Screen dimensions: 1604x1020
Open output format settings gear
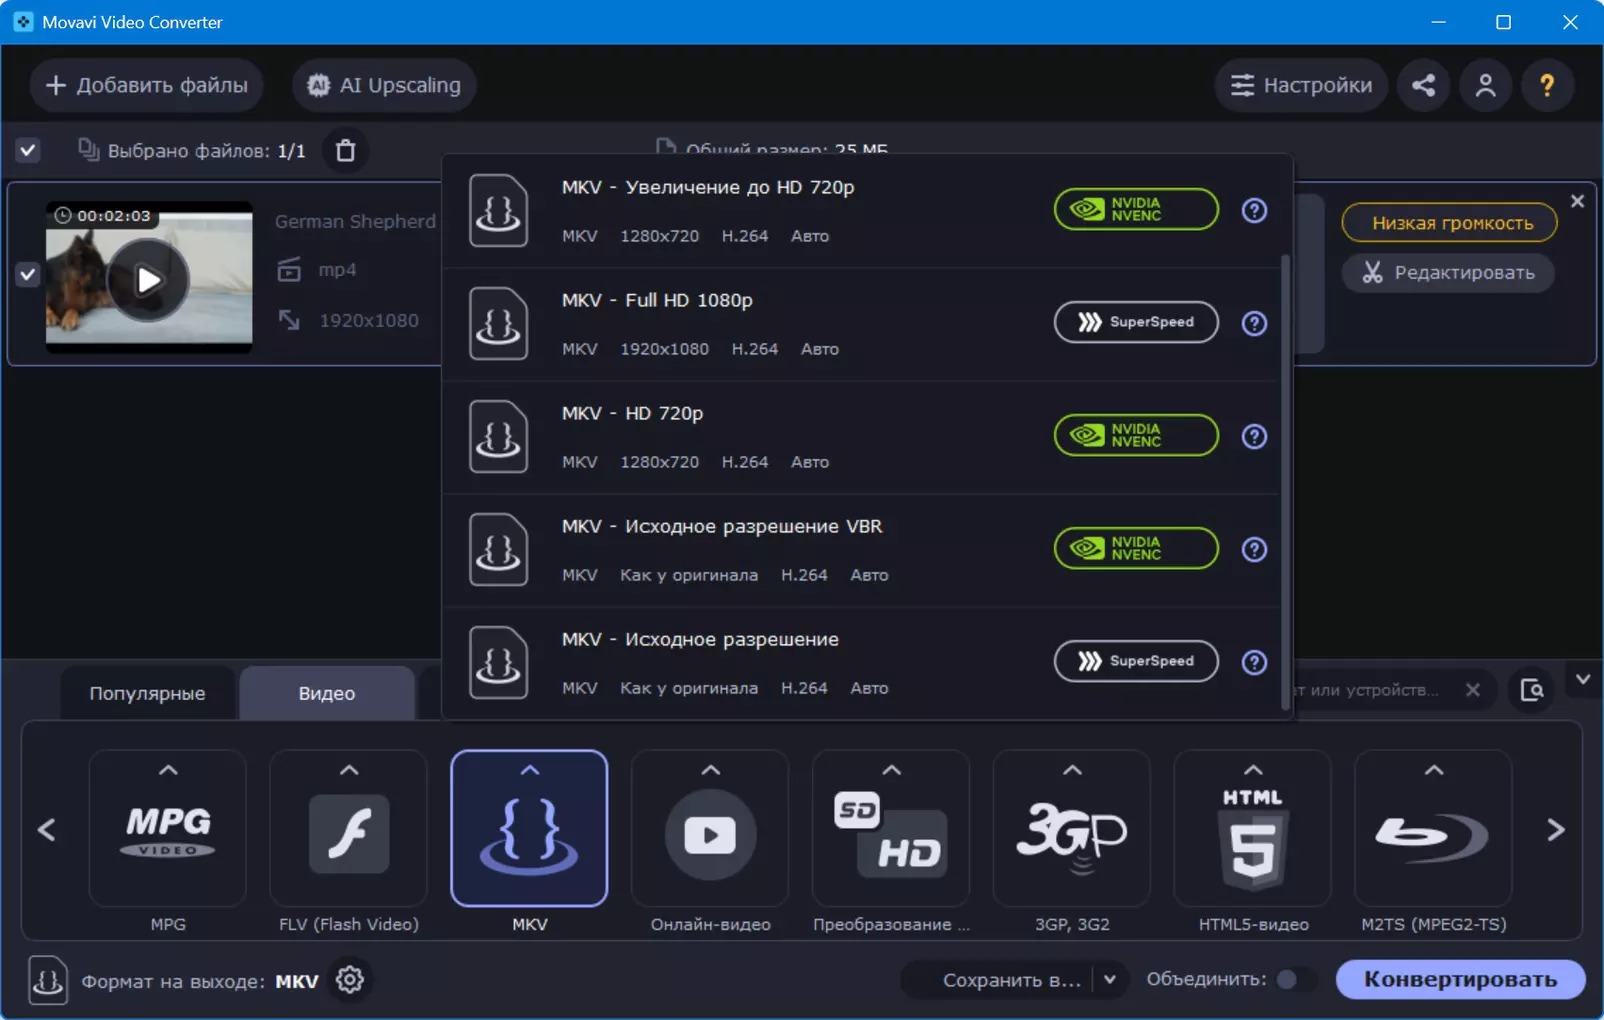(x=350, y=980)
